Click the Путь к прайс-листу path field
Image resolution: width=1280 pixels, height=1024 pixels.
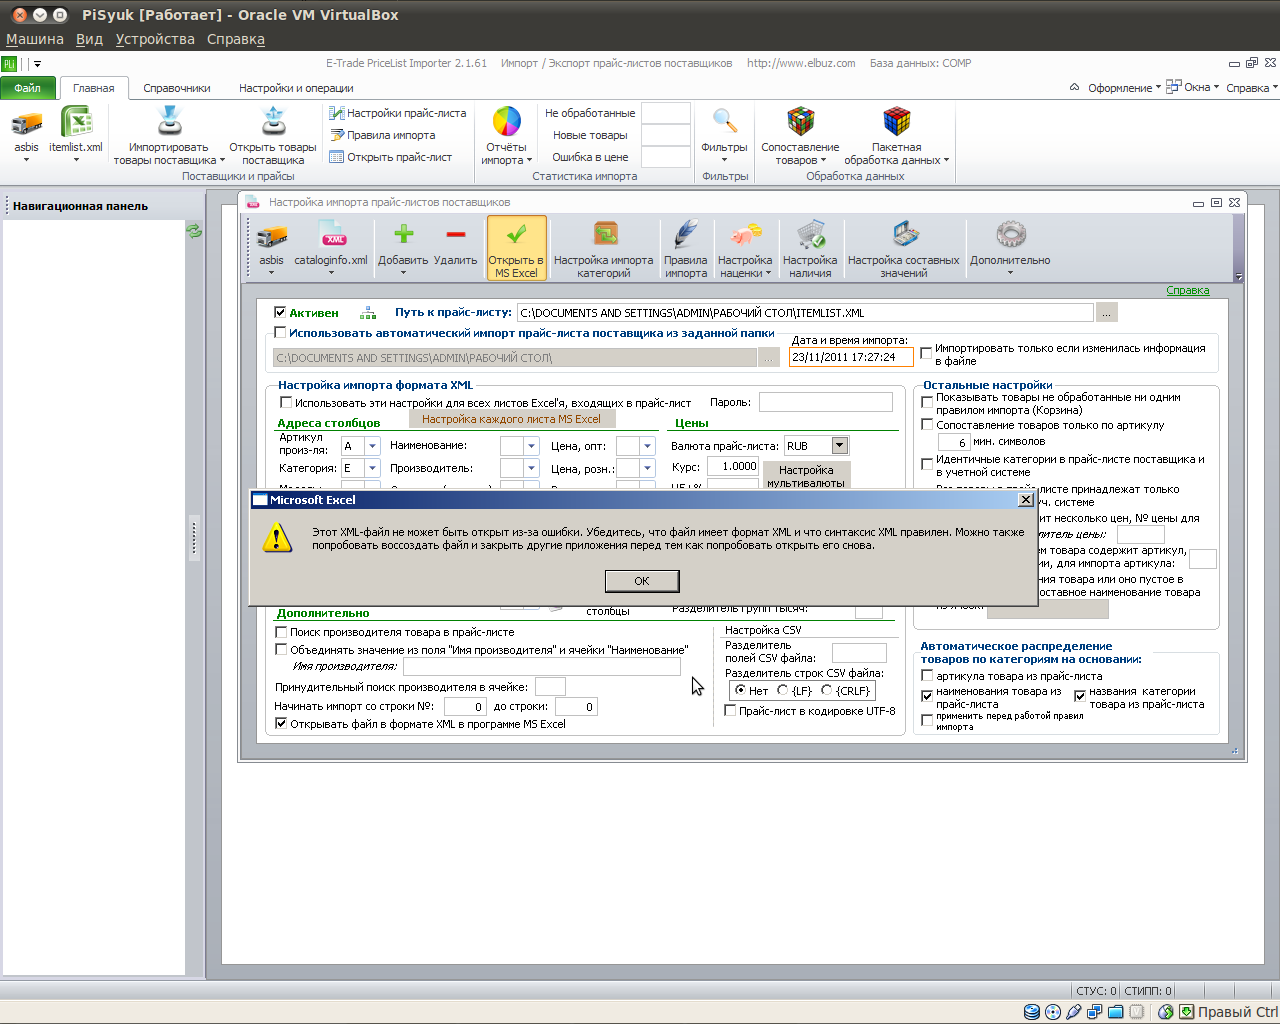click(x=805, y=313)
